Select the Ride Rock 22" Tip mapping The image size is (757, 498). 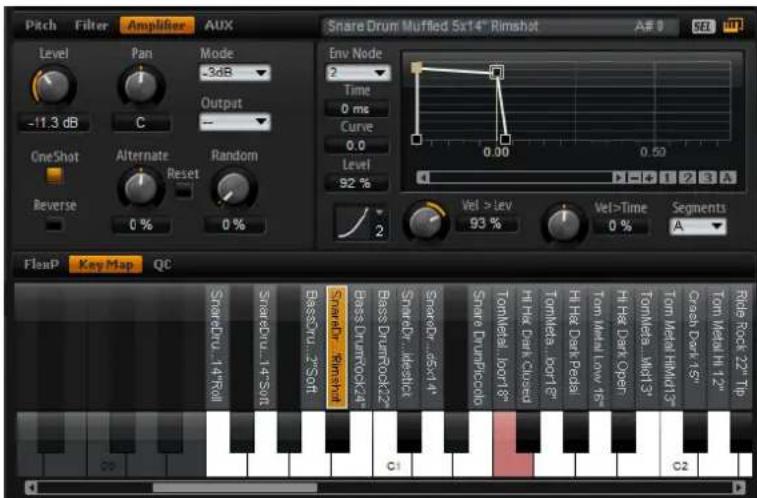pos(741,347)
